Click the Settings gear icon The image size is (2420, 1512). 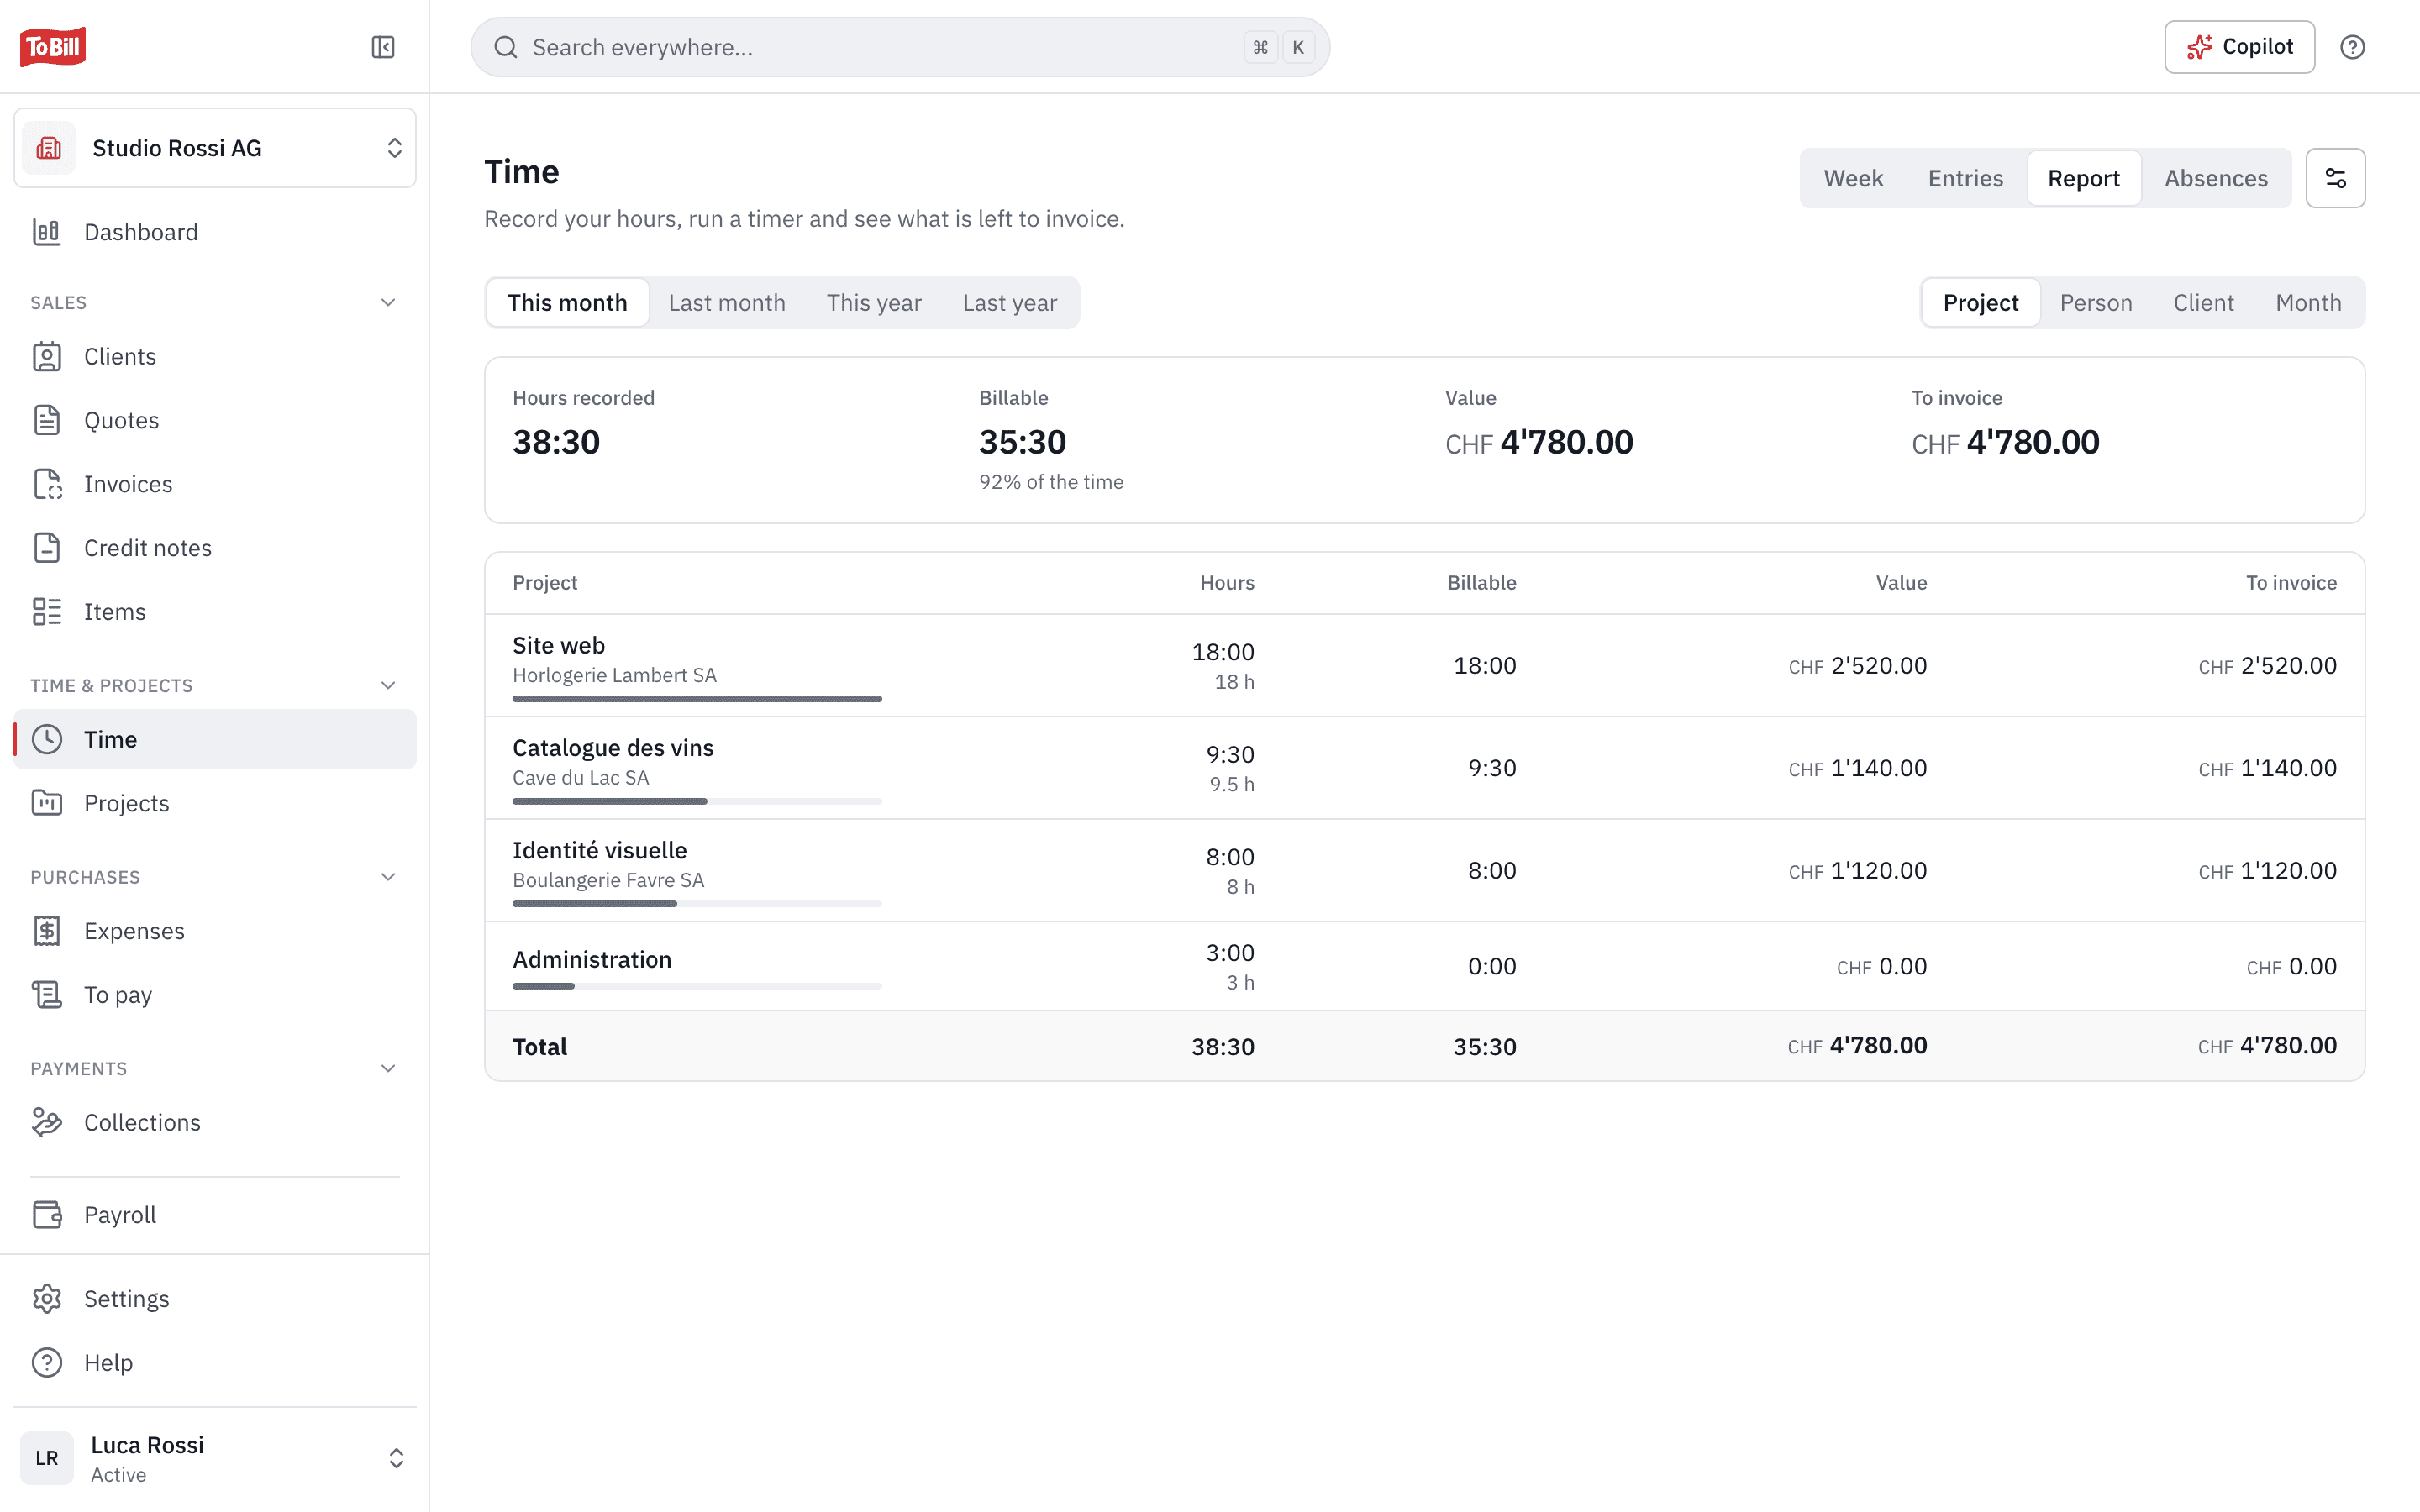coord(47,1298)
